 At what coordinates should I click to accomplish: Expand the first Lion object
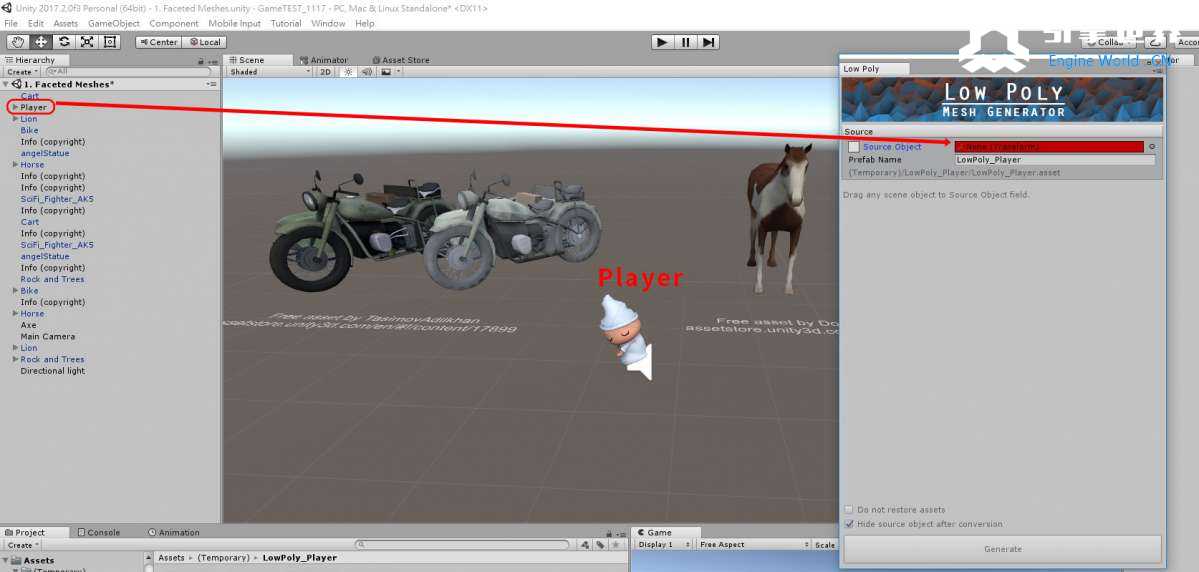[15, 119]
